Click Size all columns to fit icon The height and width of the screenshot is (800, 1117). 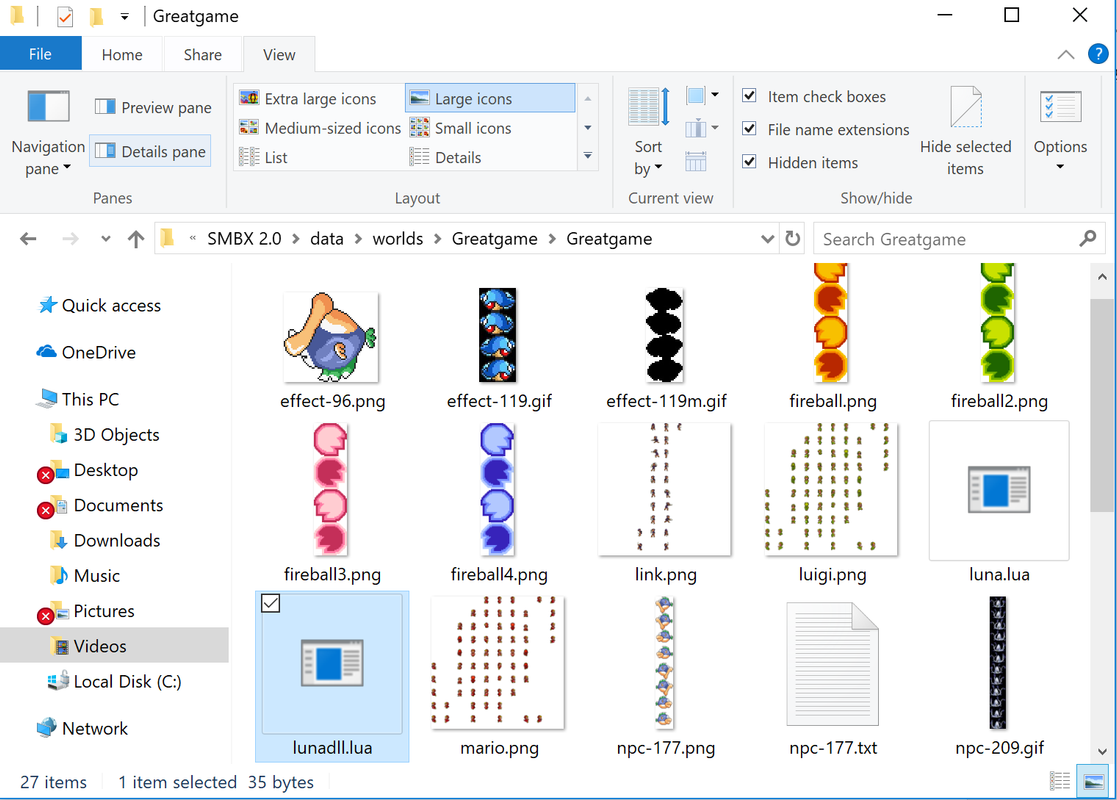tap(696, 162)
